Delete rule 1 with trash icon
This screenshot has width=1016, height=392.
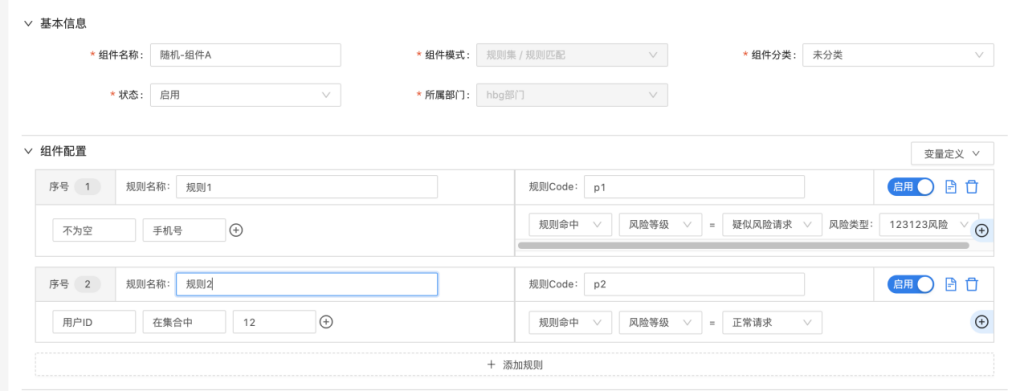pyautogui.click(x=972, y=187)
